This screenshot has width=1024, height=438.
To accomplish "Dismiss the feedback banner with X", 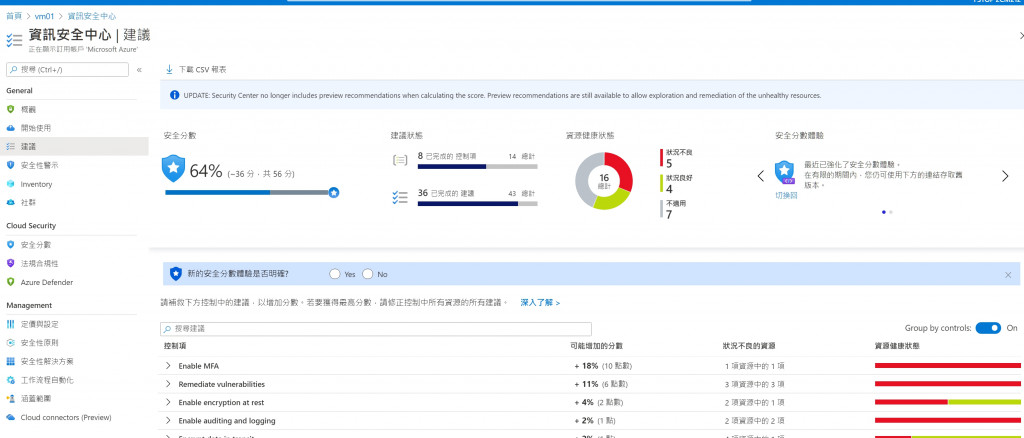I will (x=1008, y=275).
